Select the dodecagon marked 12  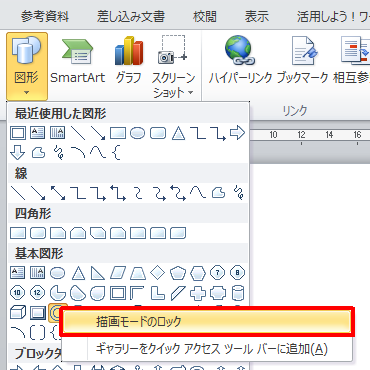(38, 293)
